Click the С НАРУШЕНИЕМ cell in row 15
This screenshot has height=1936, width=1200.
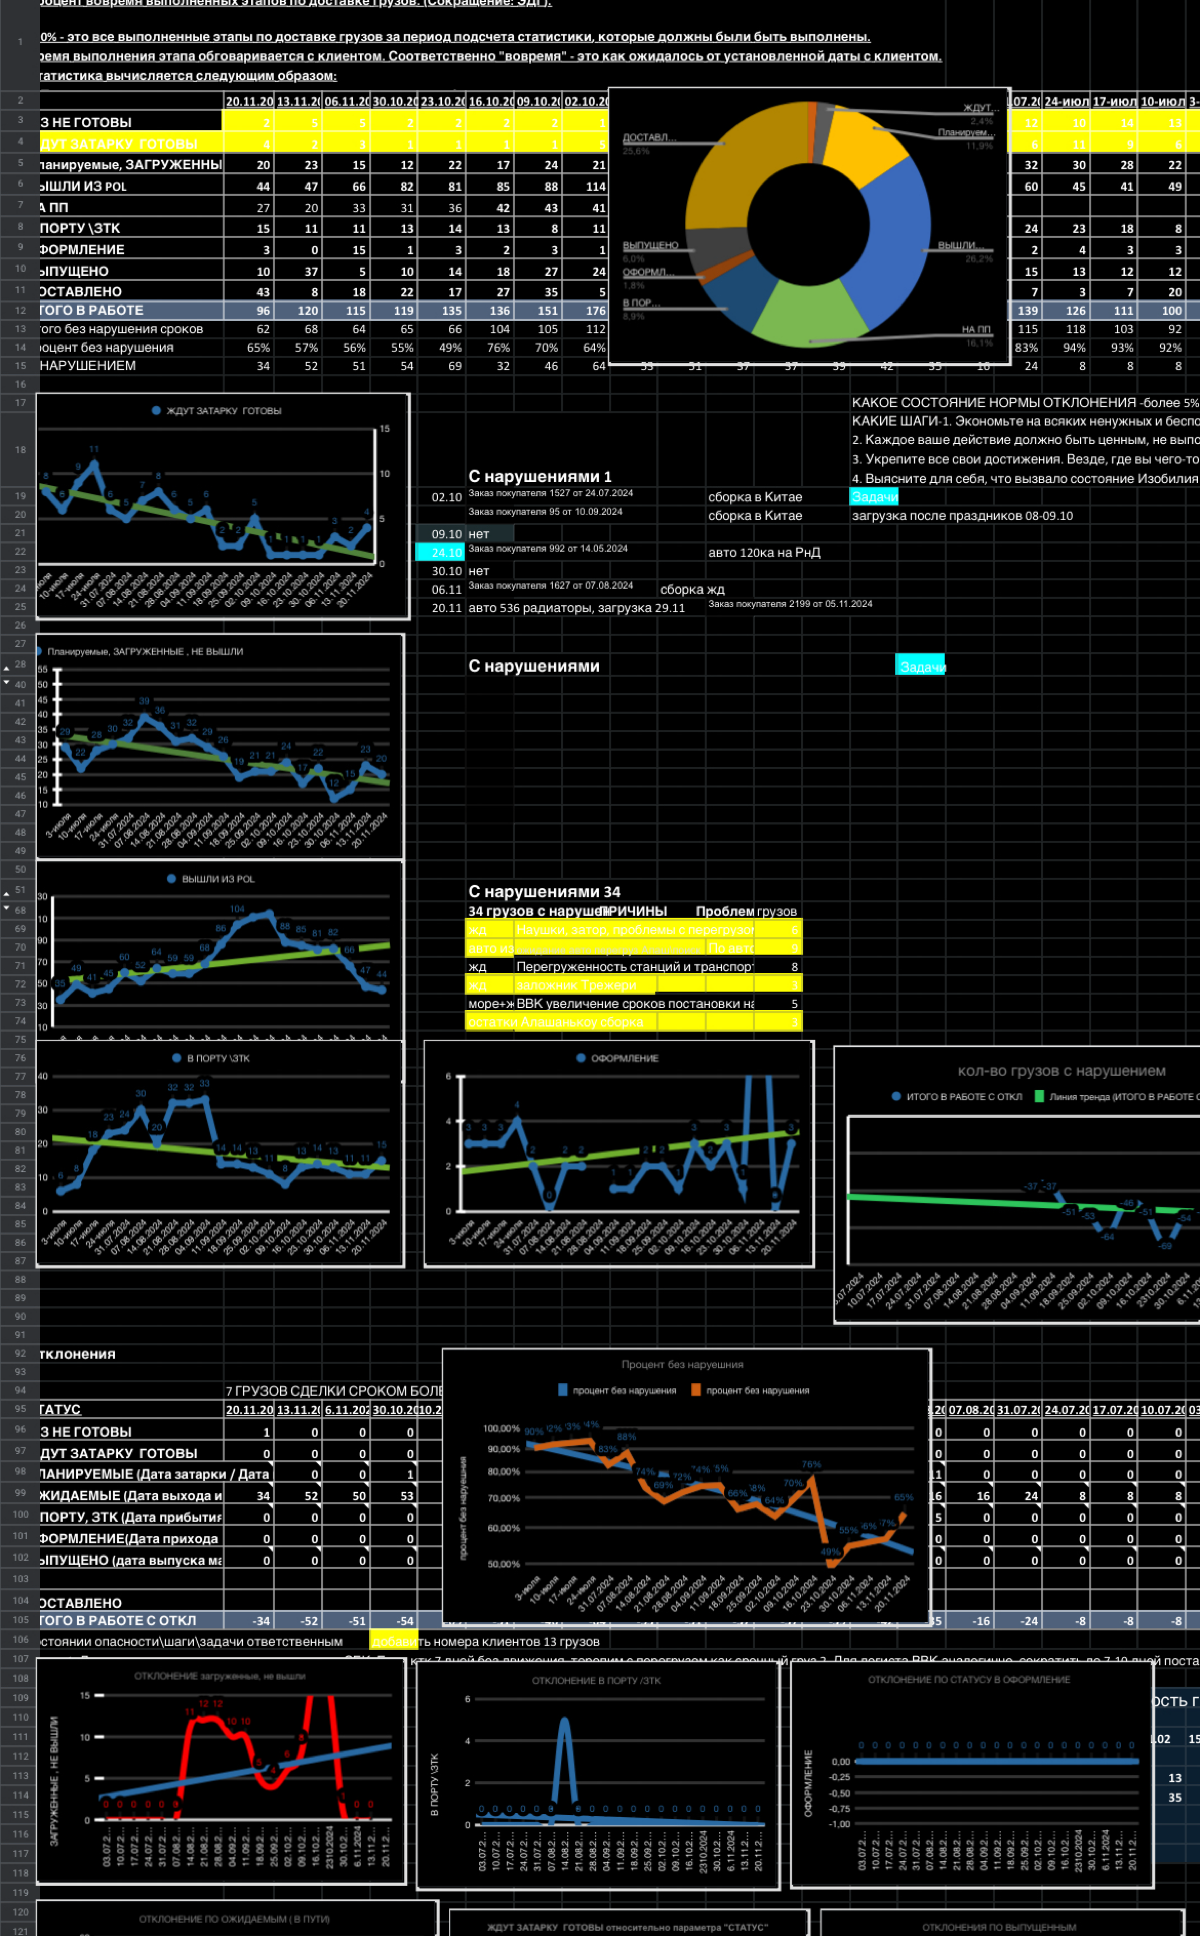[x=131, y=366]
